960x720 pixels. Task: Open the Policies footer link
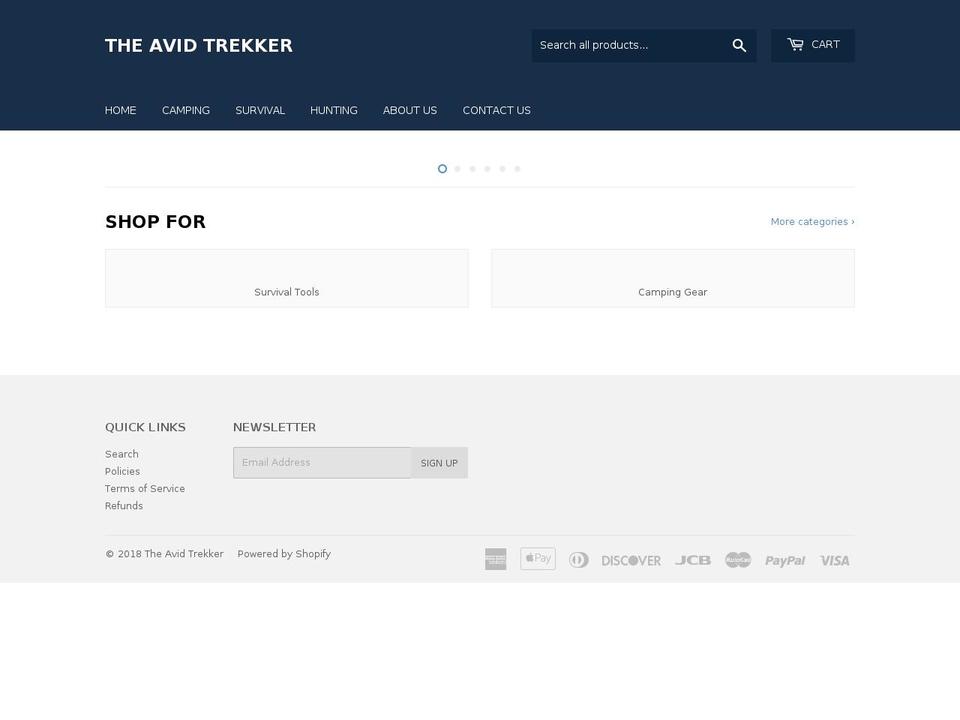122,471
